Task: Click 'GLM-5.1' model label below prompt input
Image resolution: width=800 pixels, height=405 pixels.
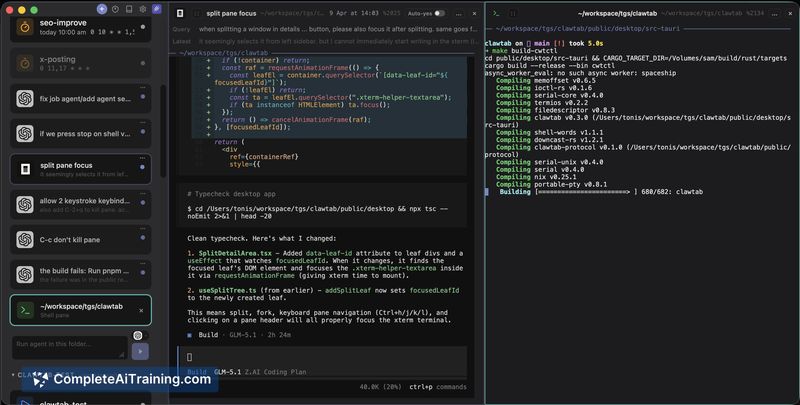Action: pos(227,372)
